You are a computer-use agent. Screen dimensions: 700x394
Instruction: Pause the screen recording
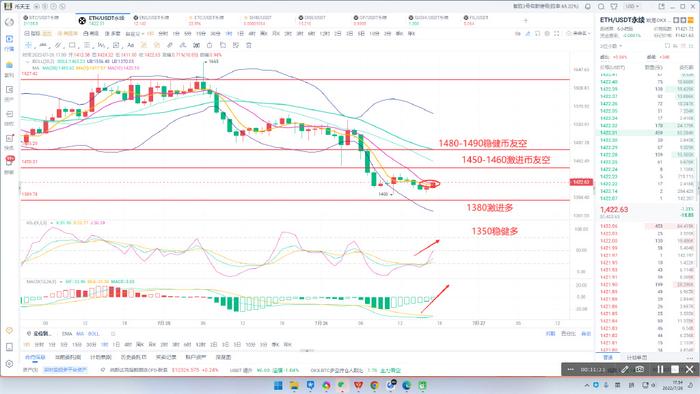pyautogui.click(x=660, y=369)
